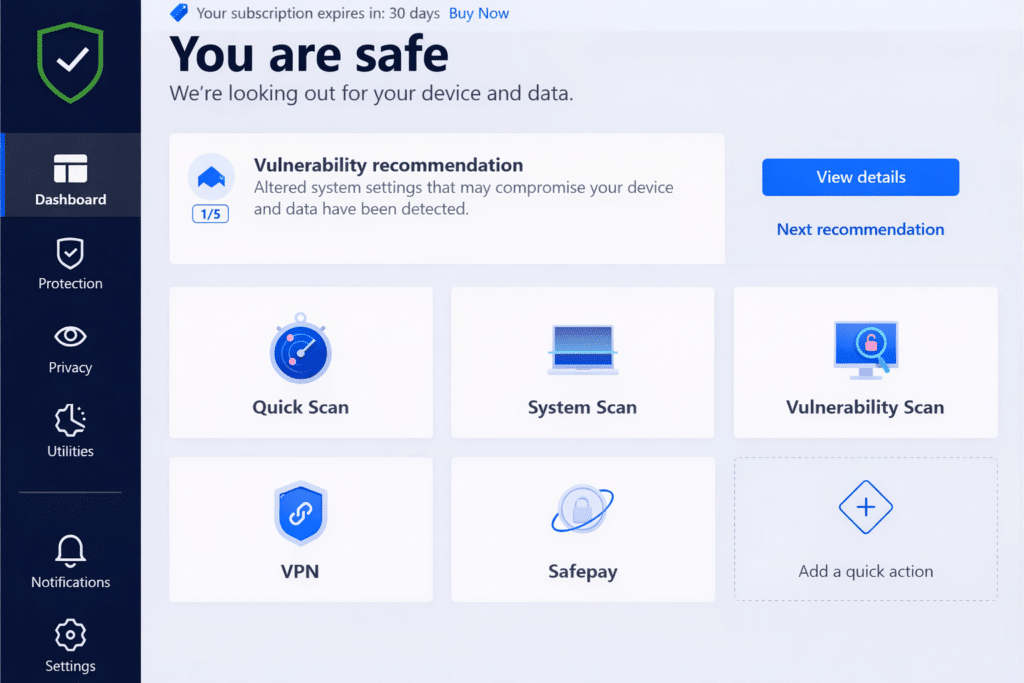Open Settings using the gear icon

pos(70,645)
